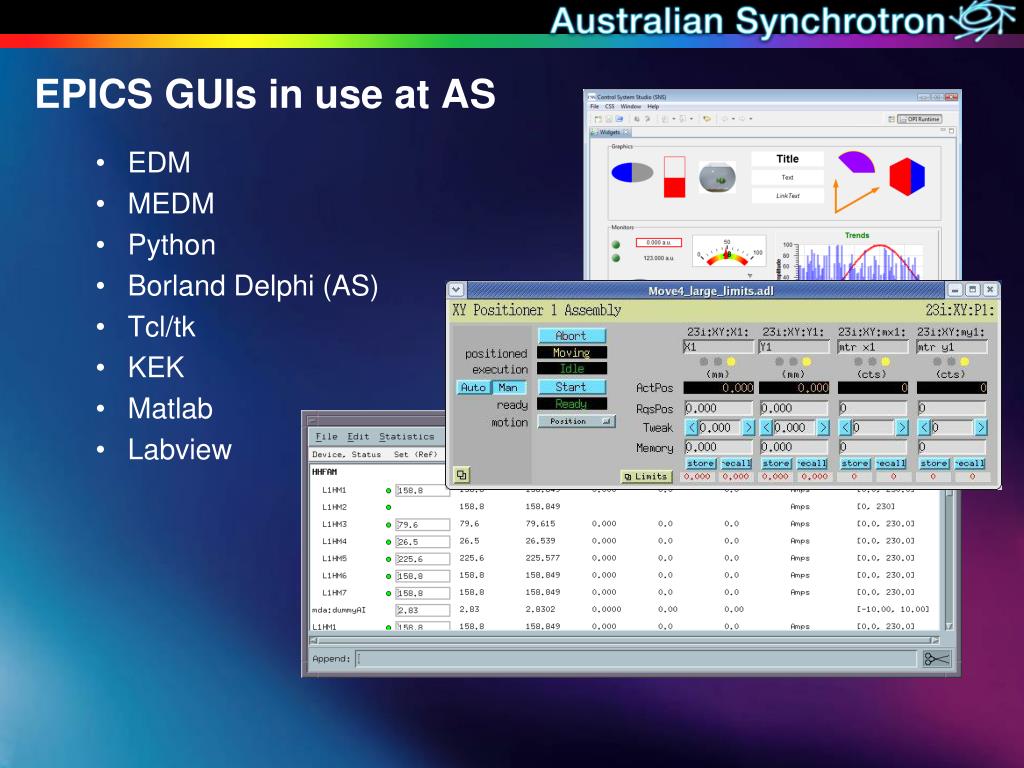The height and width of the screenshot is (768, 1024).
Task: Click the blue-gray ellipse graphic in CSS
Action: click(x=632, y=172)
